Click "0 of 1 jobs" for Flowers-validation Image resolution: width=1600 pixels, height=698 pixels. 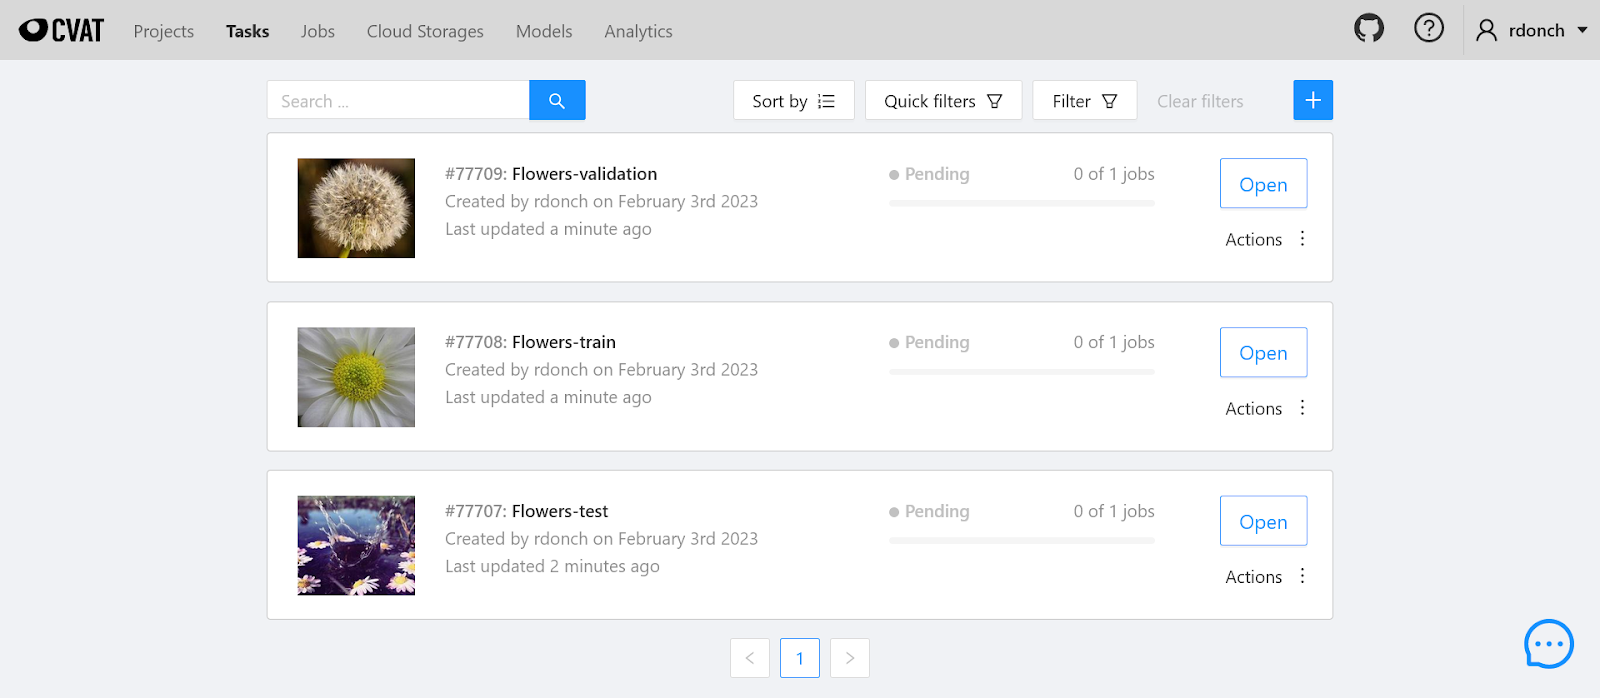click(1114, 174)
